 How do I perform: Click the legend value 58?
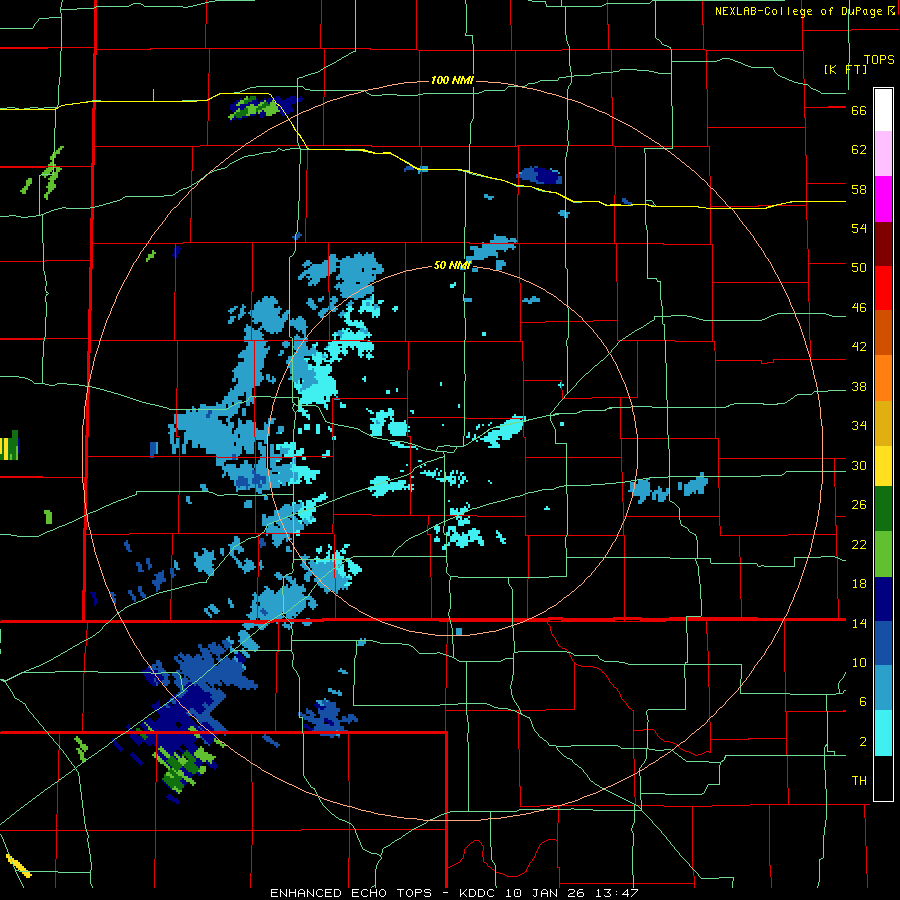(x=859, y=189)
